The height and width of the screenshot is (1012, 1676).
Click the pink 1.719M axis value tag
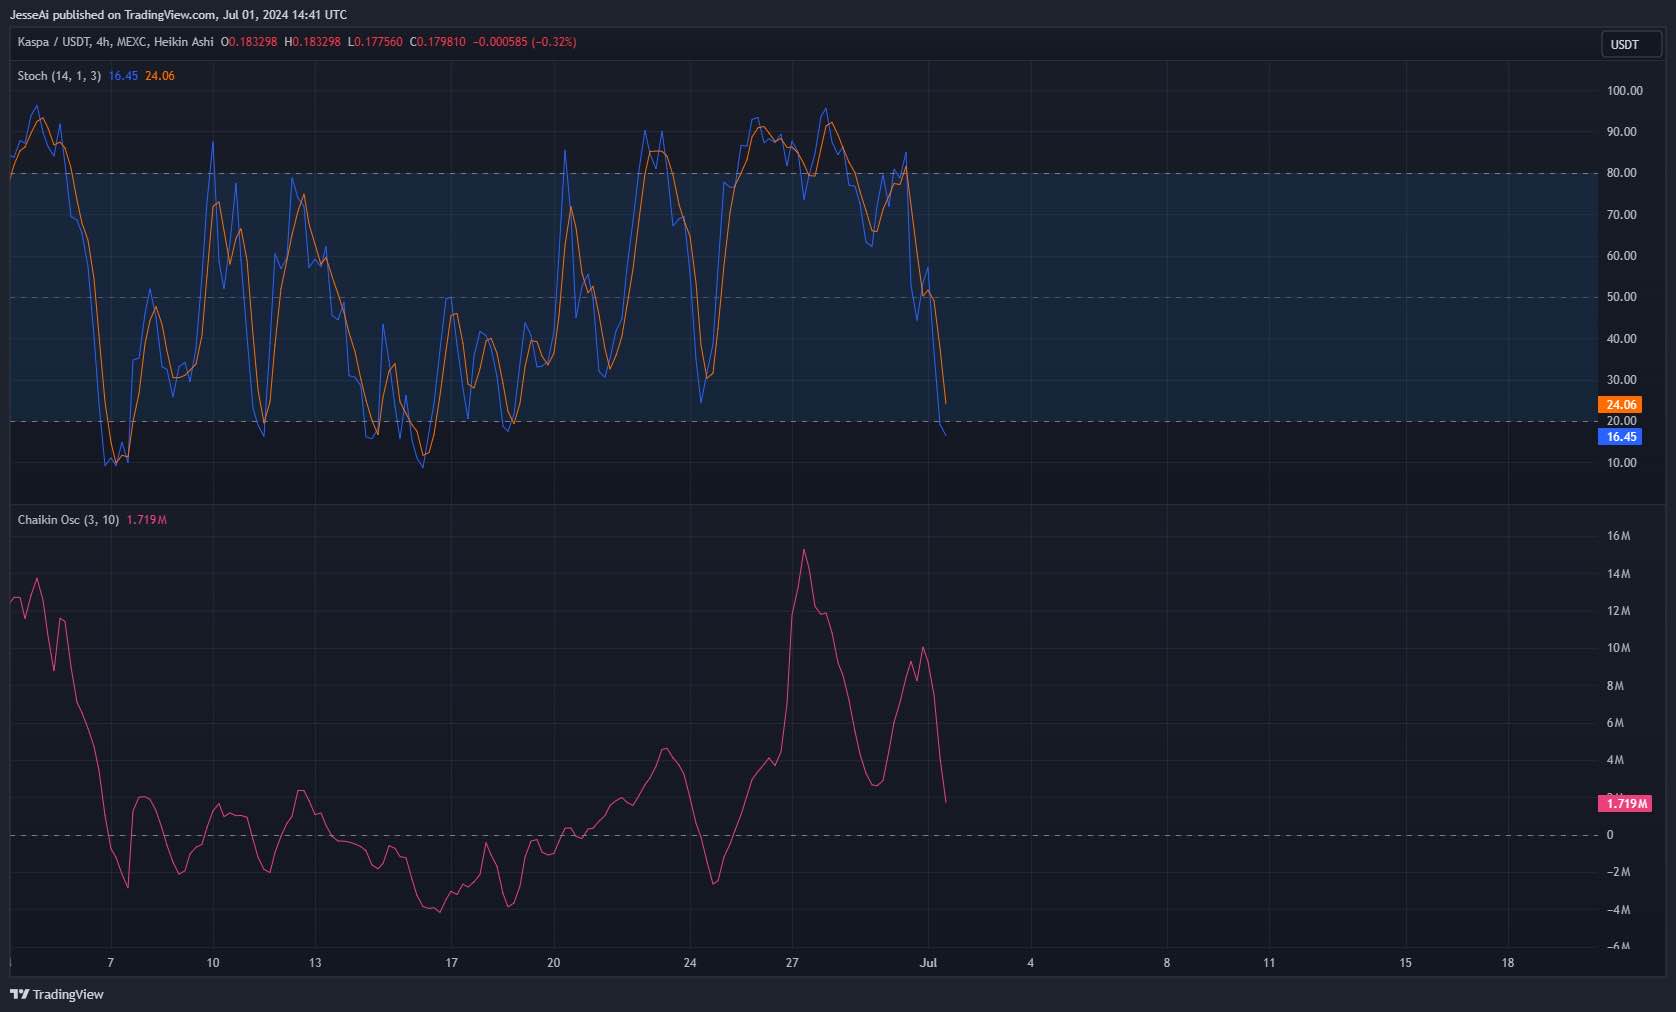tap(1625, 804)
